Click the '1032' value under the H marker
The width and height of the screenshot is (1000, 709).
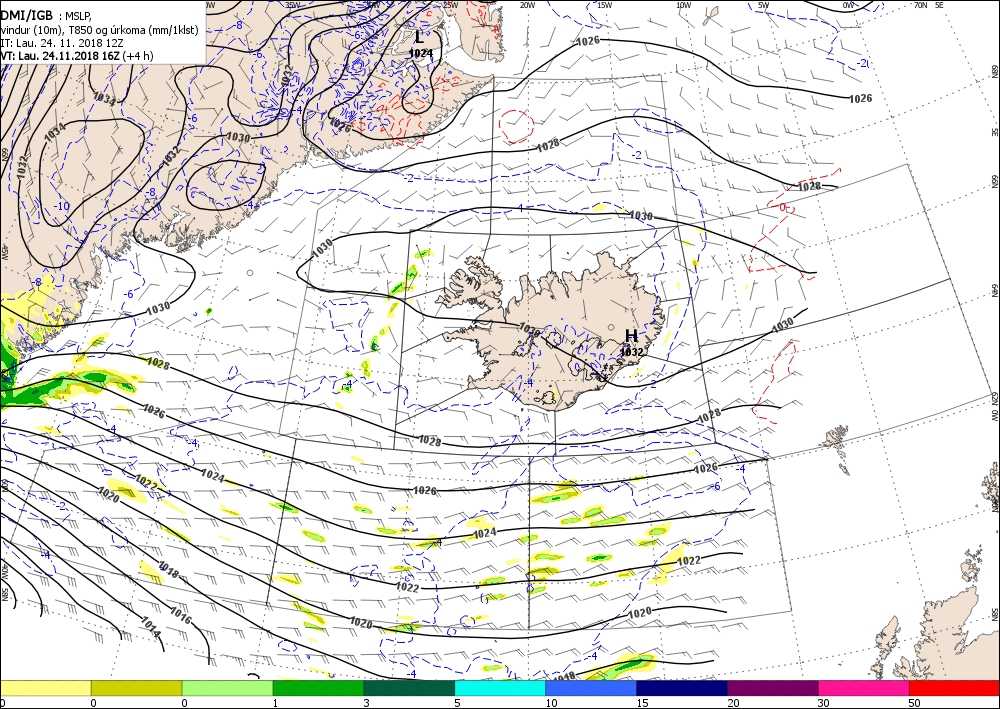(632, 352)
